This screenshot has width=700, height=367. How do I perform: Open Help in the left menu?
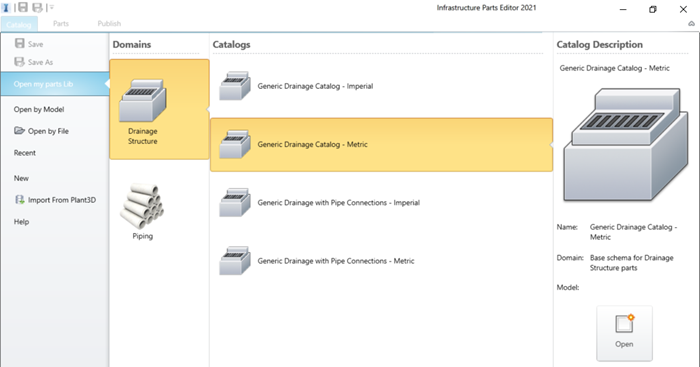point(21,221)
